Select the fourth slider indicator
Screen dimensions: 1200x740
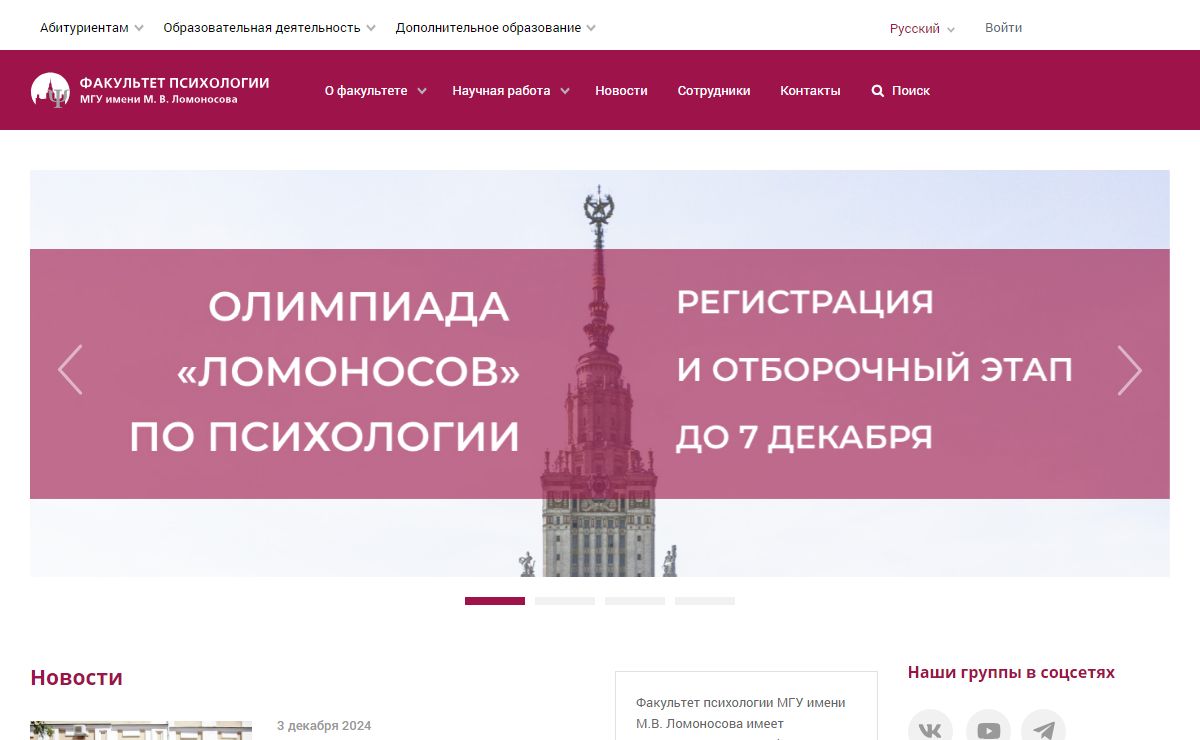[705, 601]
